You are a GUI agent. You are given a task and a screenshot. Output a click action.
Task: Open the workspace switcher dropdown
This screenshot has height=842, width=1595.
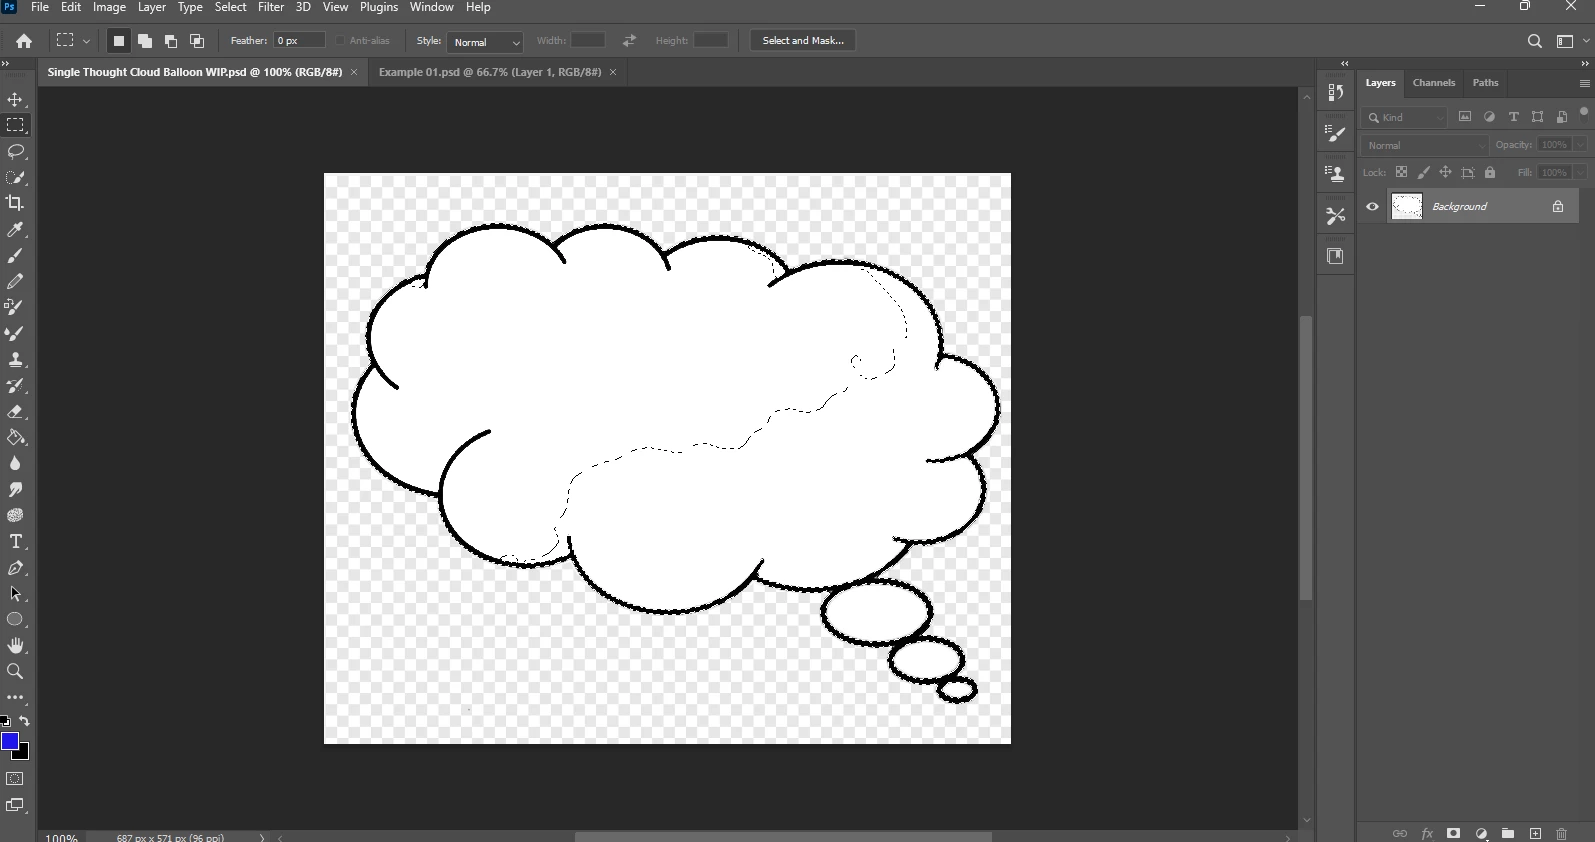click(1569, 41)
